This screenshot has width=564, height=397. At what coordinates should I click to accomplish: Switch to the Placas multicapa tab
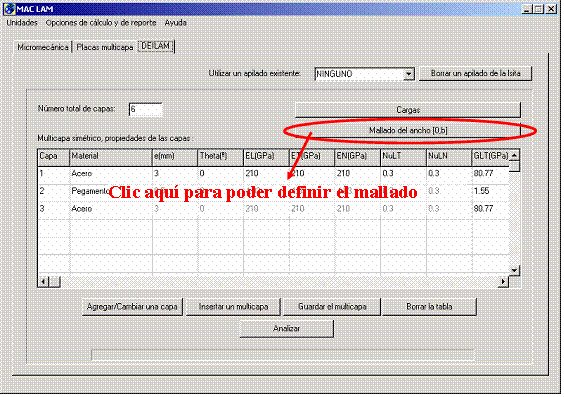(105, 47)
